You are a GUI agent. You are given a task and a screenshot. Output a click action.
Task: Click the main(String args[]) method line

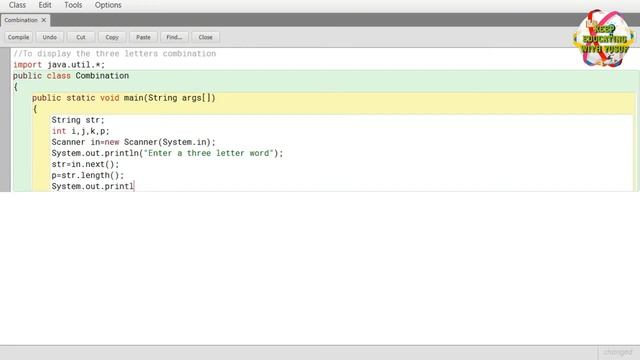[x=124, y=98]
